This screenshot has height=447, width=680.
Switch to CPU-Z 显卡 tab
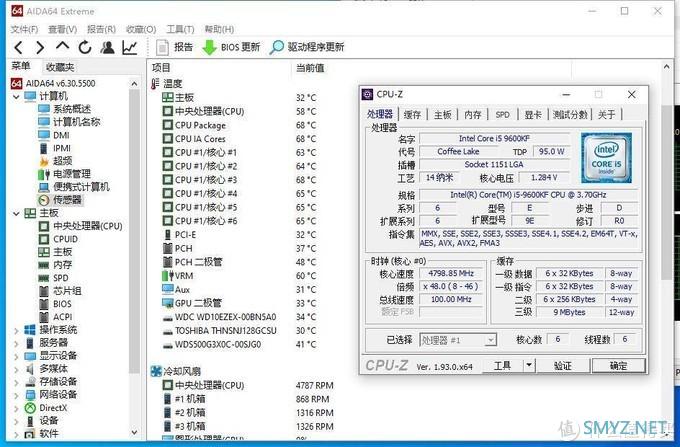(x=533, y=114)
